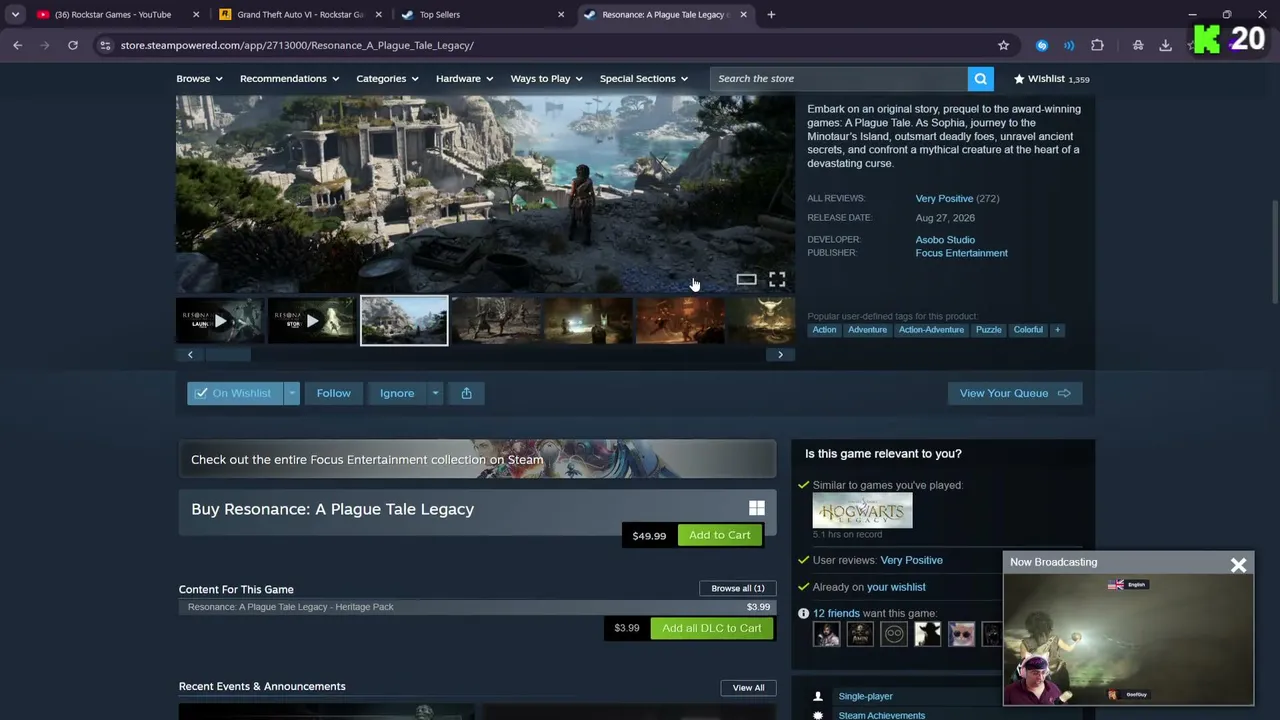Click the third friend avatar with the round-eyed face

pyautogui.click(x=894, y=634)
